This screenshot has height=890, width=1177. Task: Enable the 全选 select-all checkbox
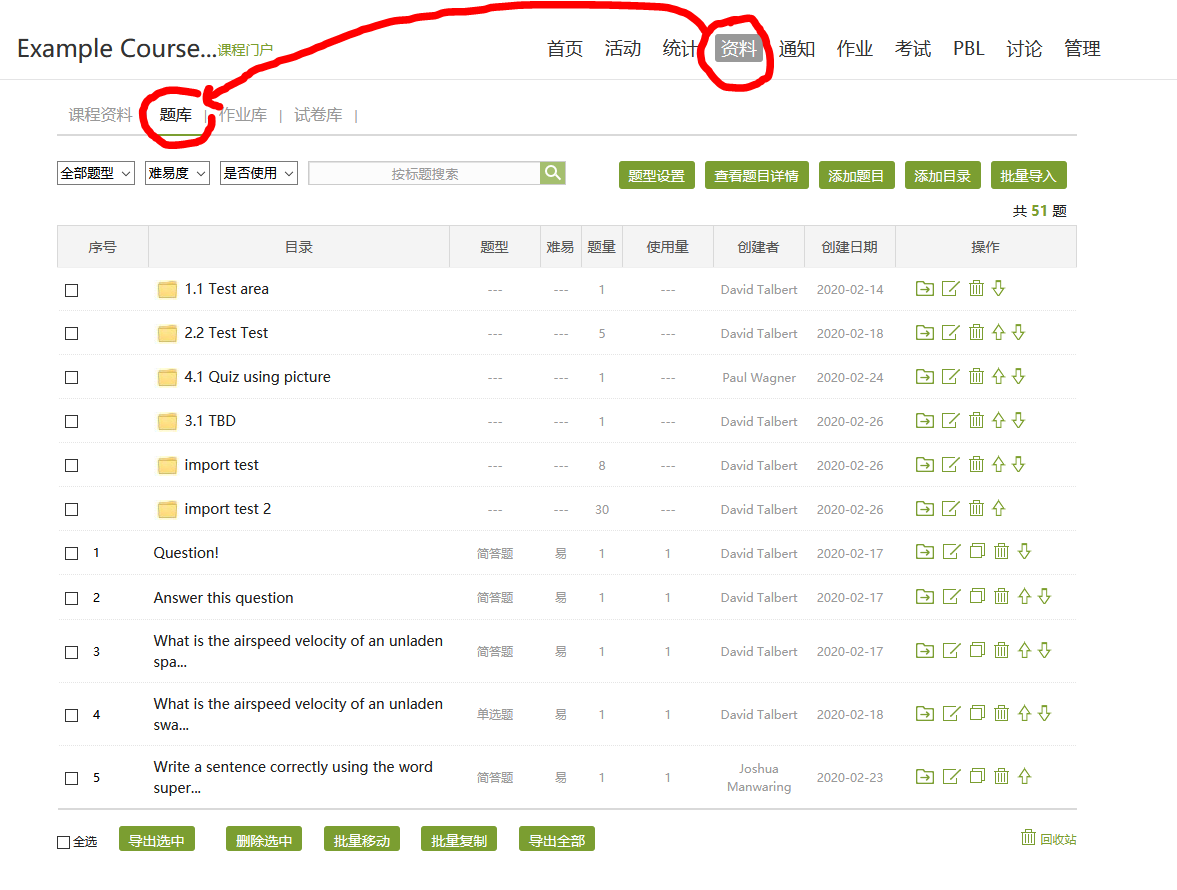(x=64, y=842)
